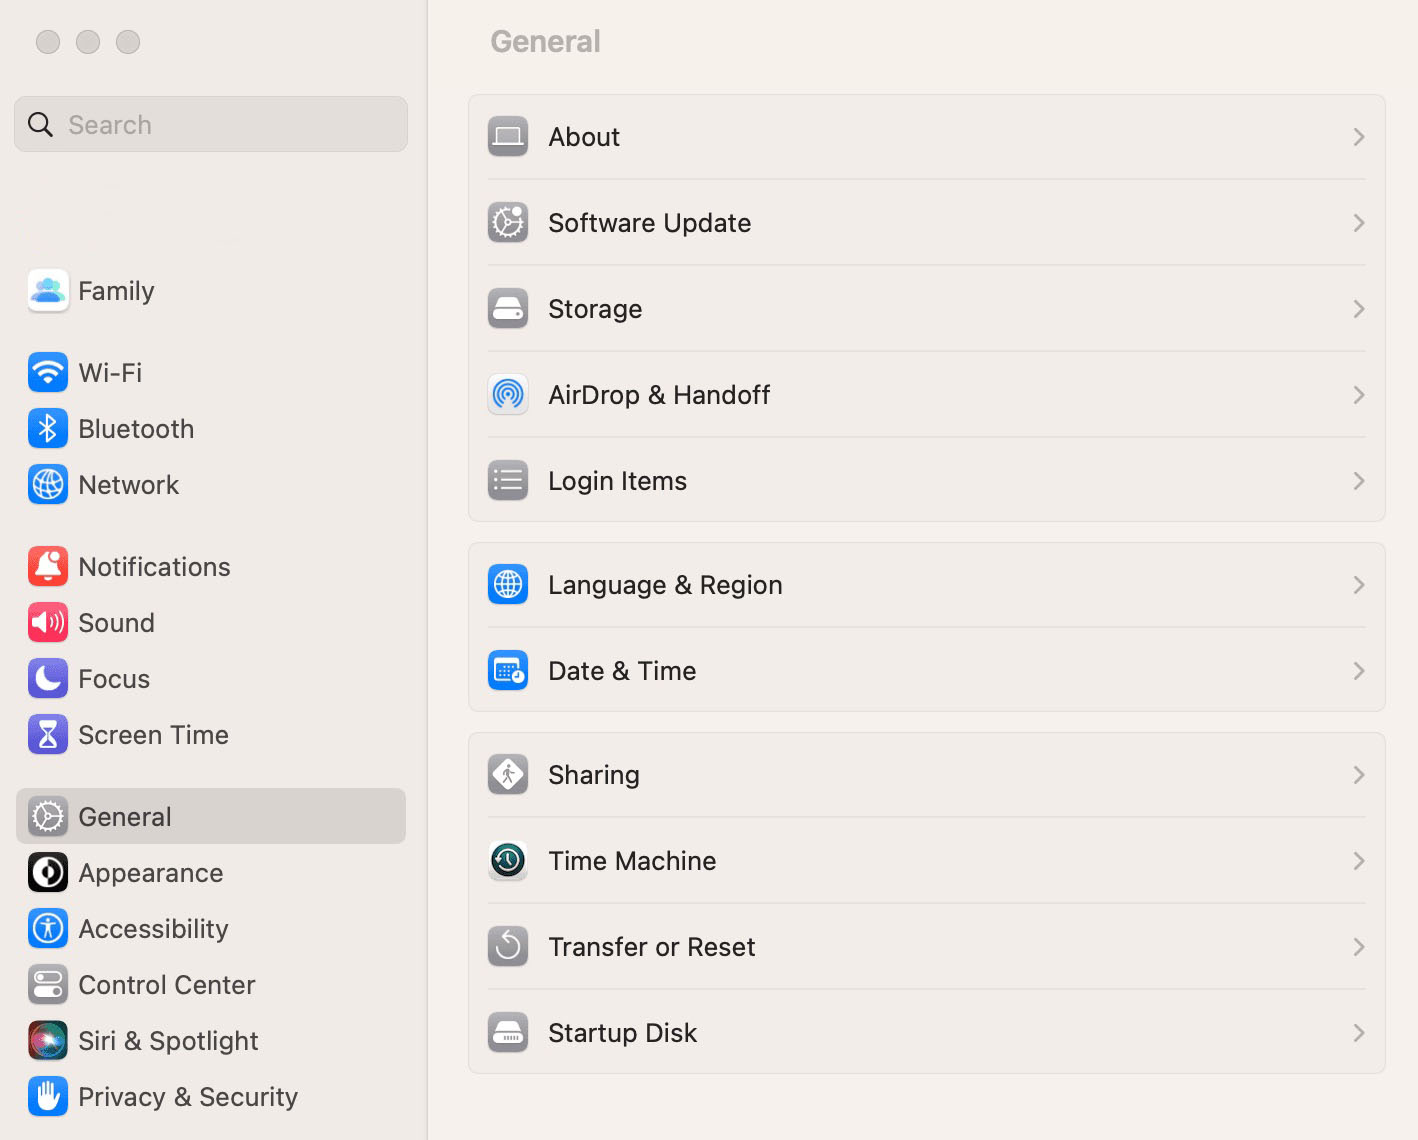Select the Privacy & Security hand icon
The width and height of the screenshot is (1418, 1140).
tap(48, 1097)
